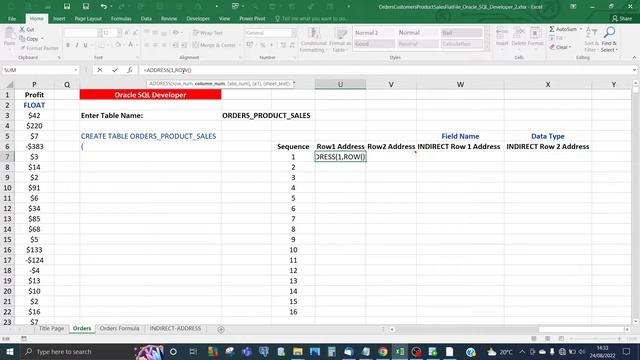The height and width of the screenshot is (360, 640).
Task: Switch to the Formulas ribbon tab
Action: (121, 19)
